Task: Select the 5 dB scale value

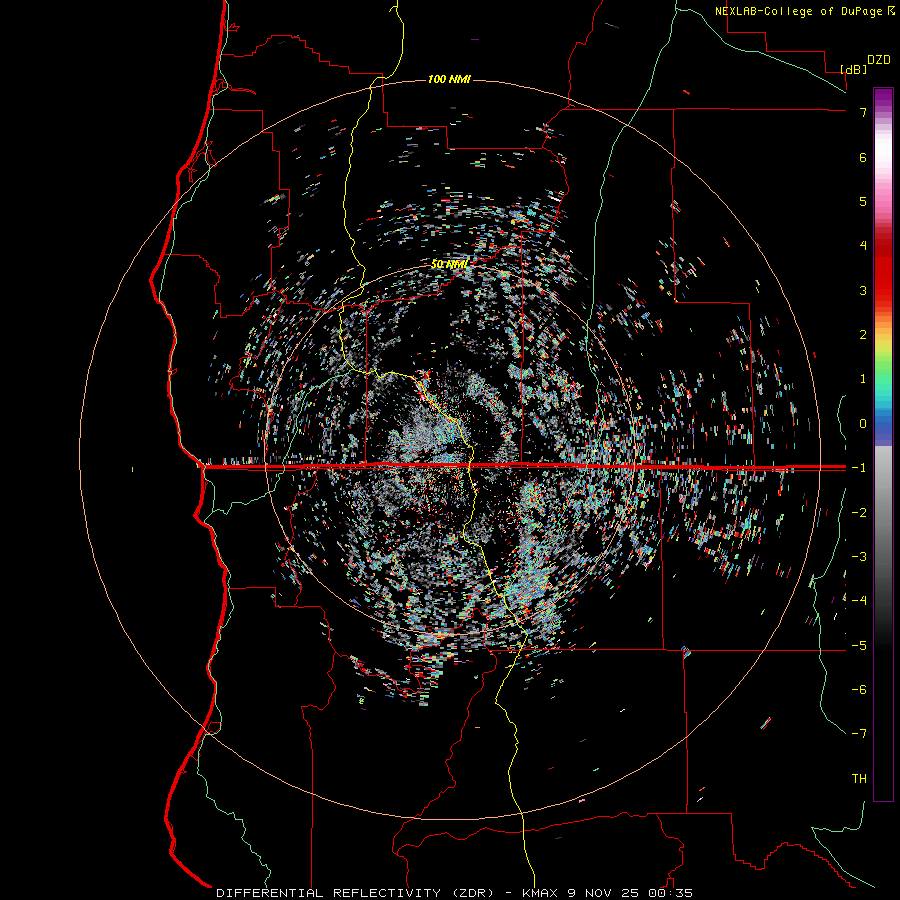Action: [x=863, y=201]
